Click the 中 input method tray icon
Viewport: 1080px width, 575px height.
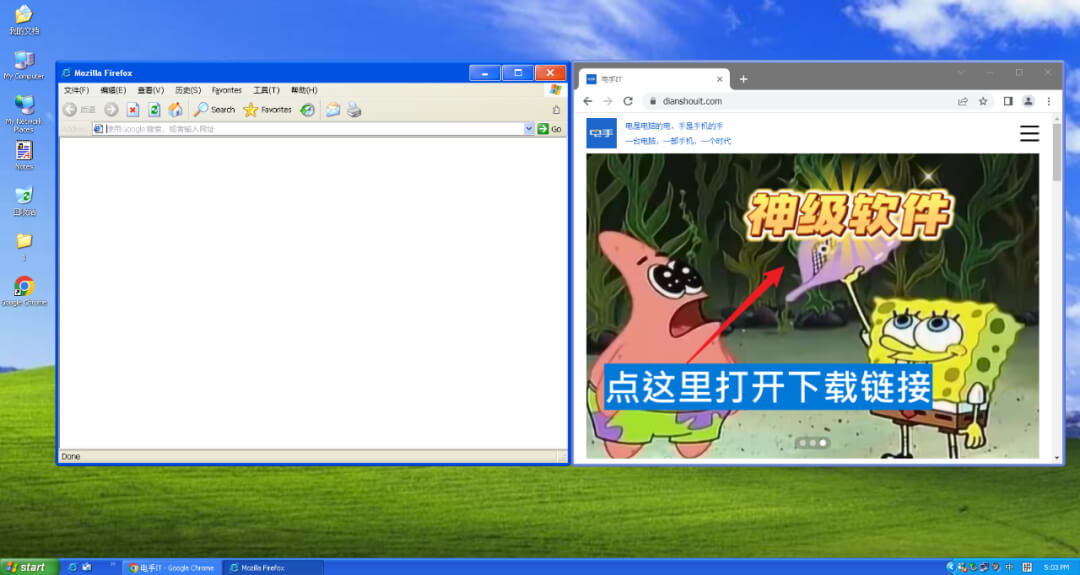[1009, 567]
